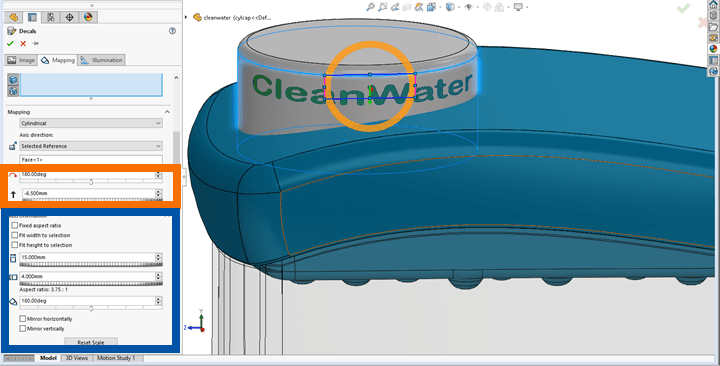
Task: Open View Orientation dropdown arrow
Action: coord(440,7)
